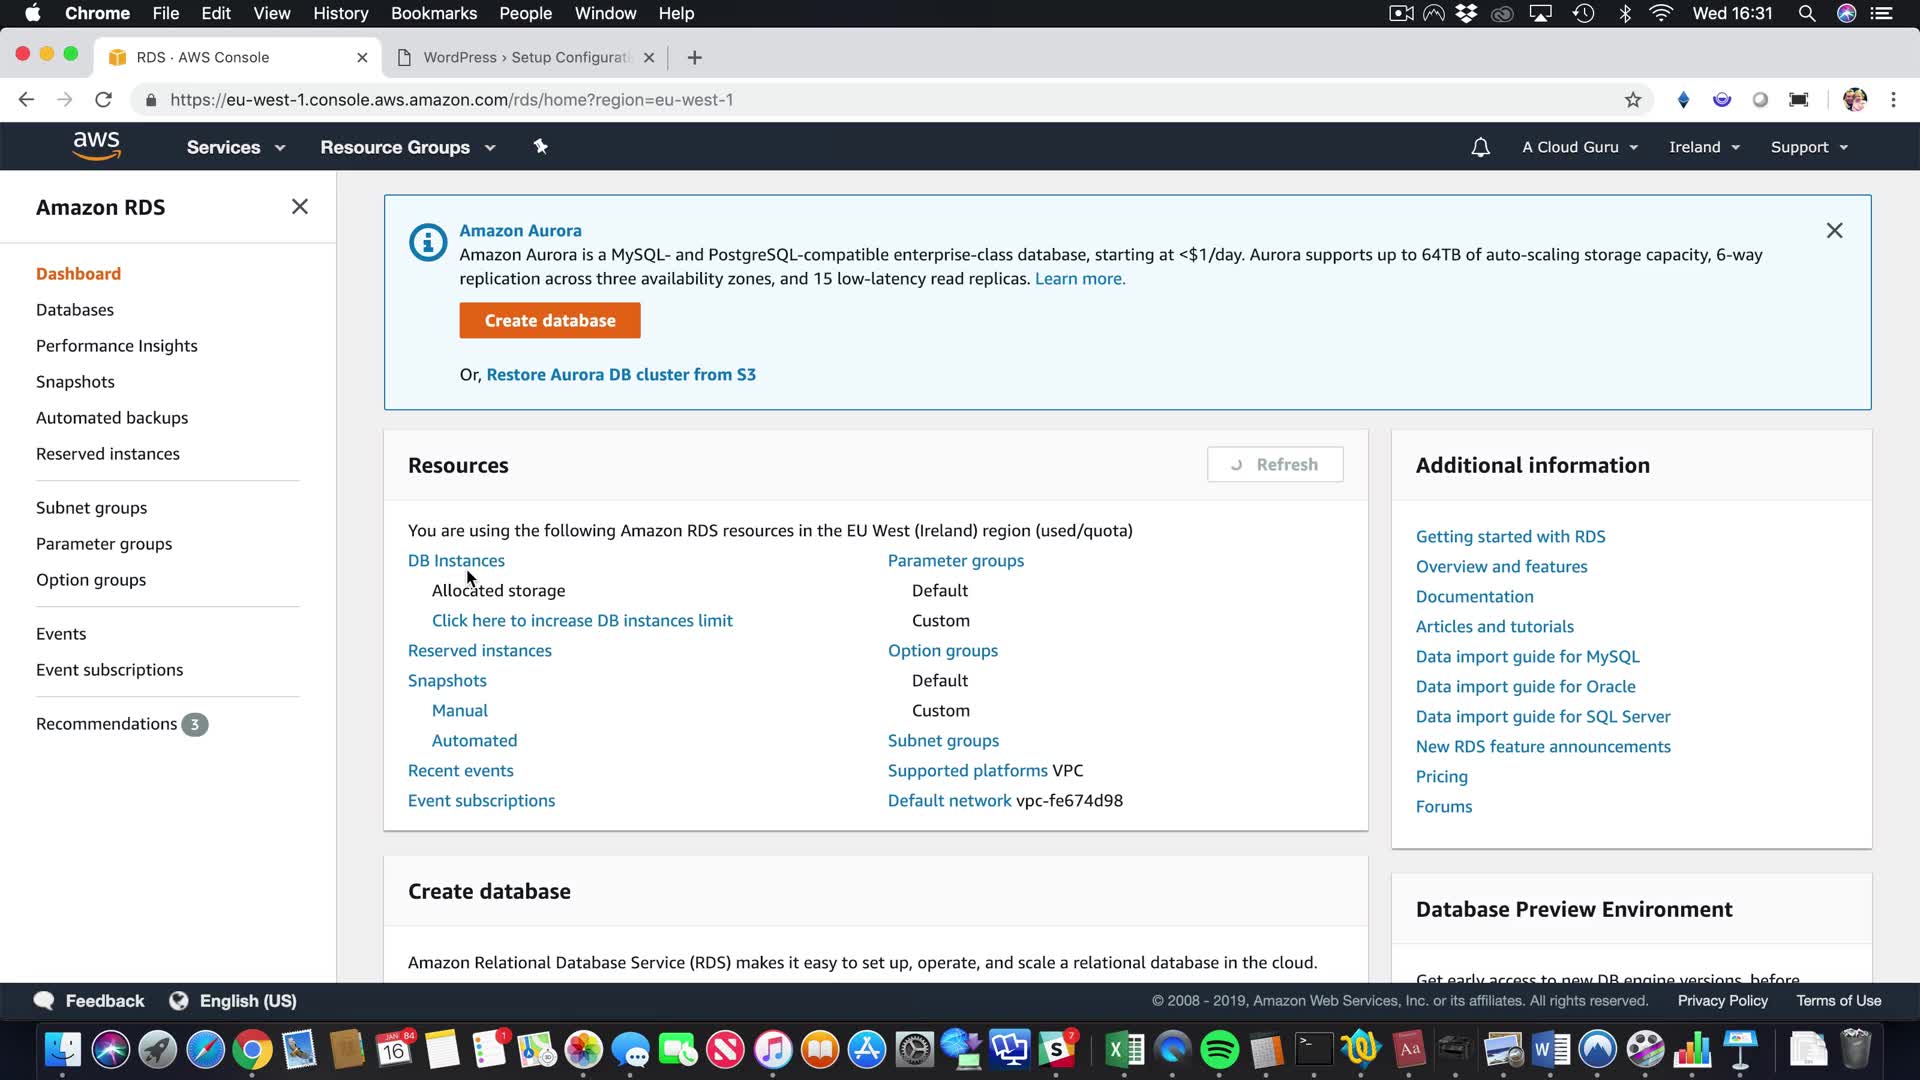The image size is (1920, 1080).
Task: Open the History menu in menu bar
Action: (x=340, y=13)
